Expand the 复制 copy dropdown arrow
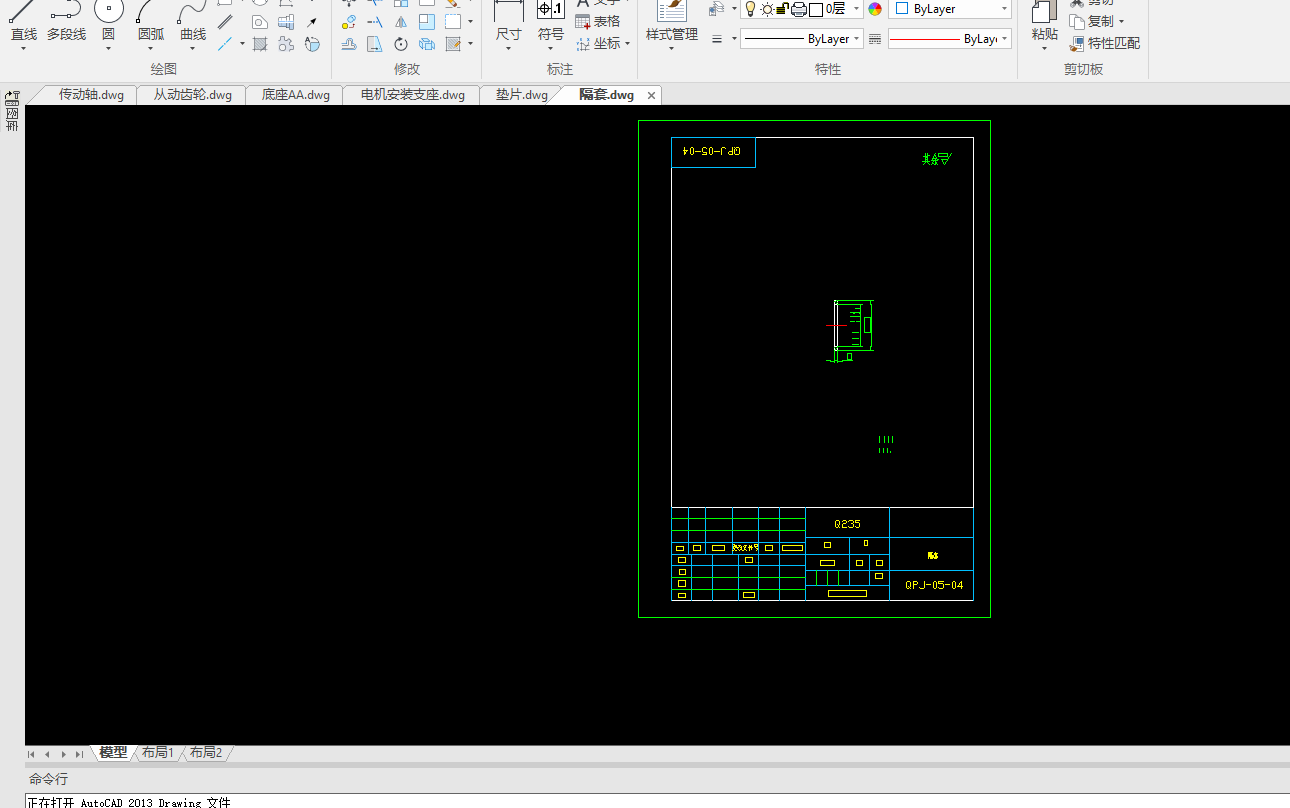The image size is (1290, 808). tap(1121, 21)
